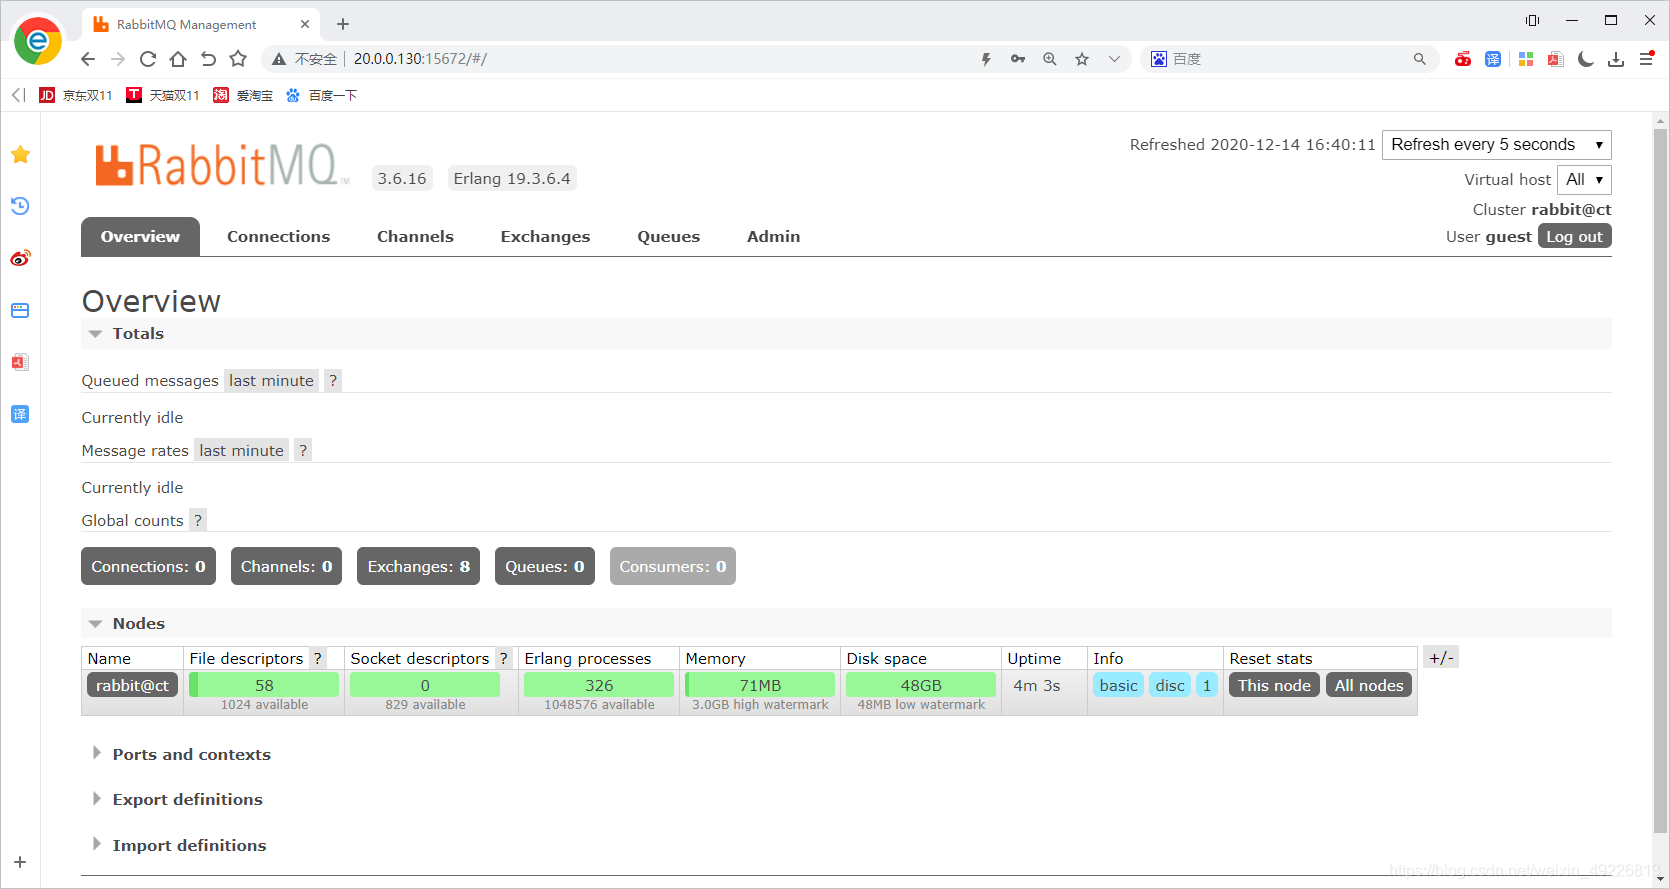This screenshot has height=889, width=1670.
Task: Open sidebar favorites star icon
Action: pos(20,155)
